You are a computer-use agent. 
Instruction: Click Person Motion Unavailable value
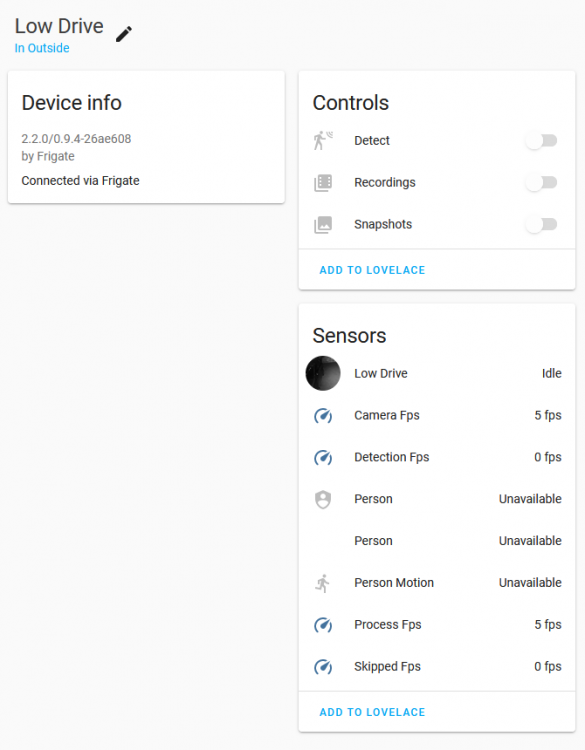530,583
